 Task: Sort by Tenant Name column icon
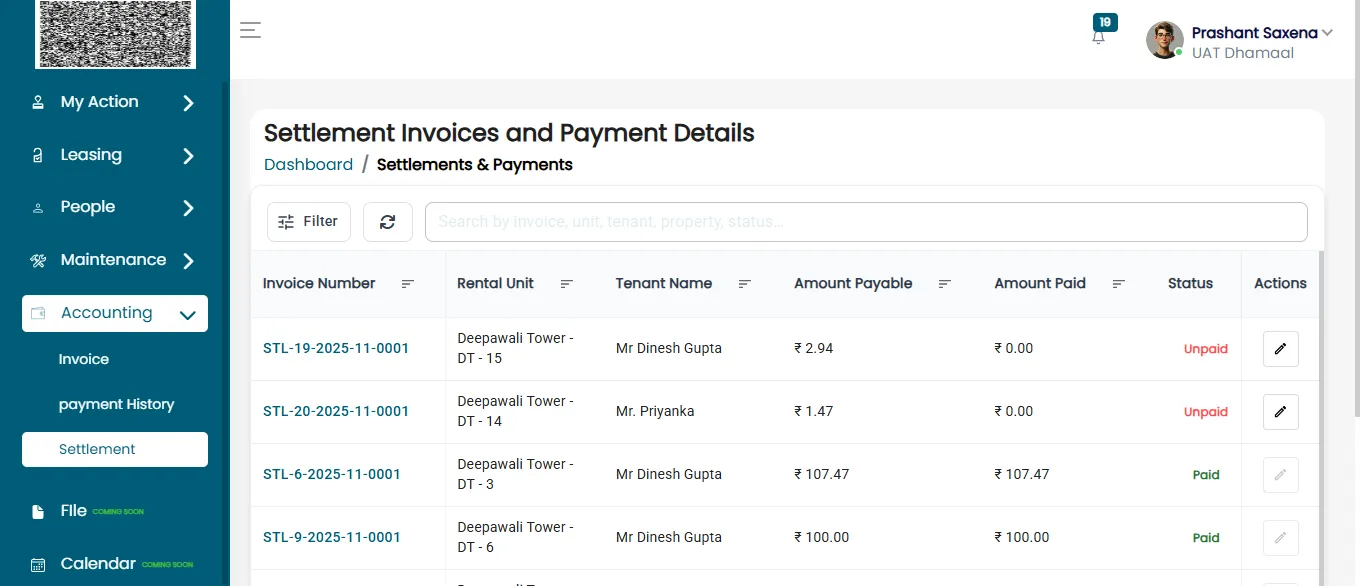tap(744, 284)
